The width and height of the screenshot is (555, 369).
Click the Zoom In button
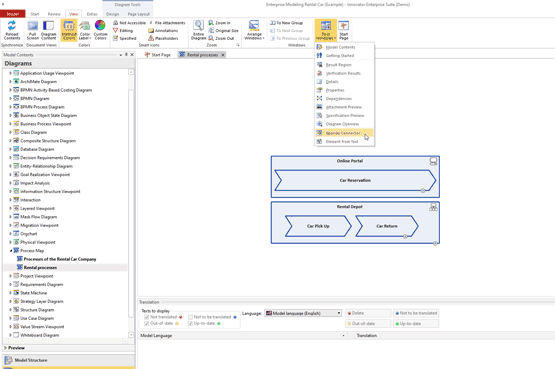pyautogui.click(x=219, y=23)
